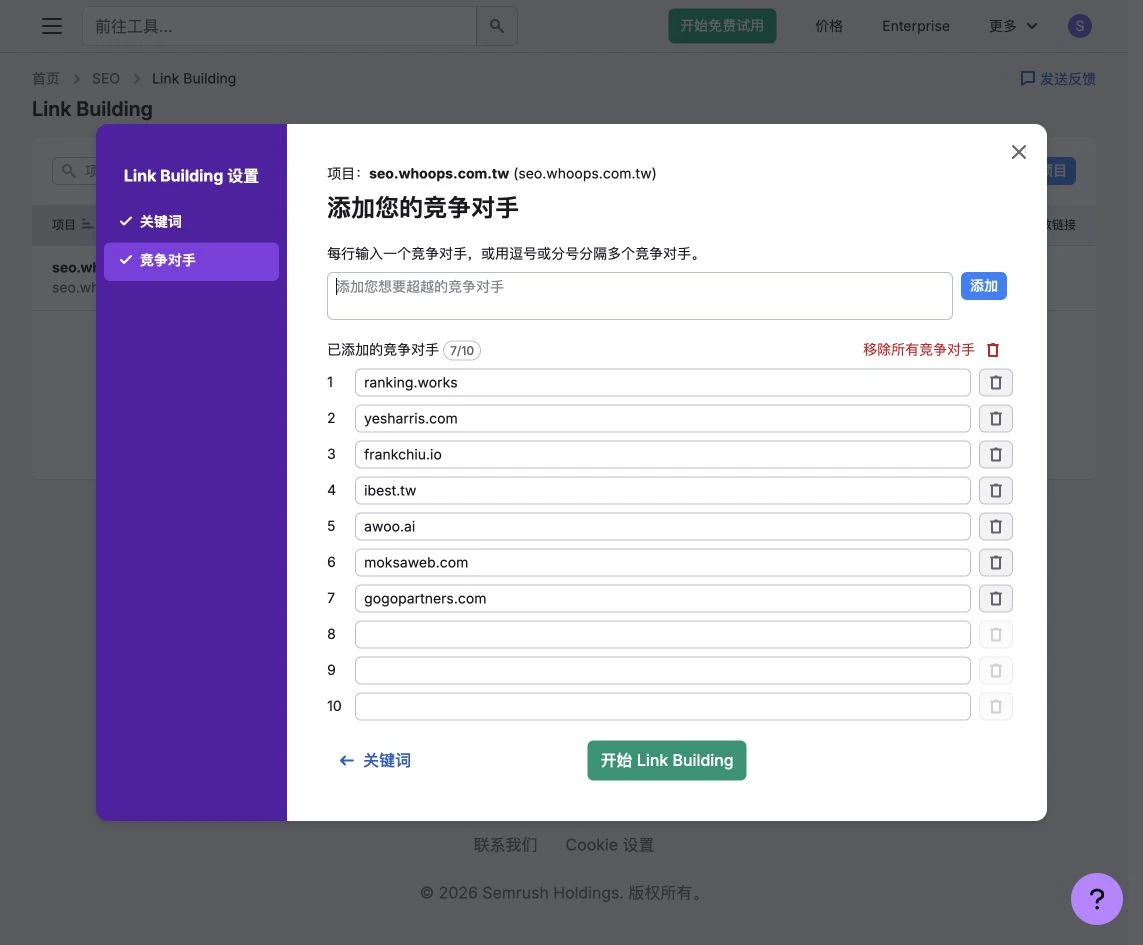Click the Cookie 设置 footer link

click(x=609, y=845)
